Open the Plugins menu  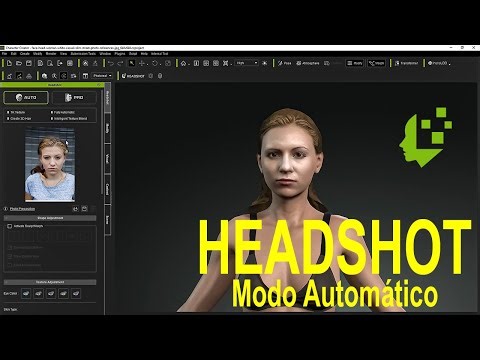[120, 54]
